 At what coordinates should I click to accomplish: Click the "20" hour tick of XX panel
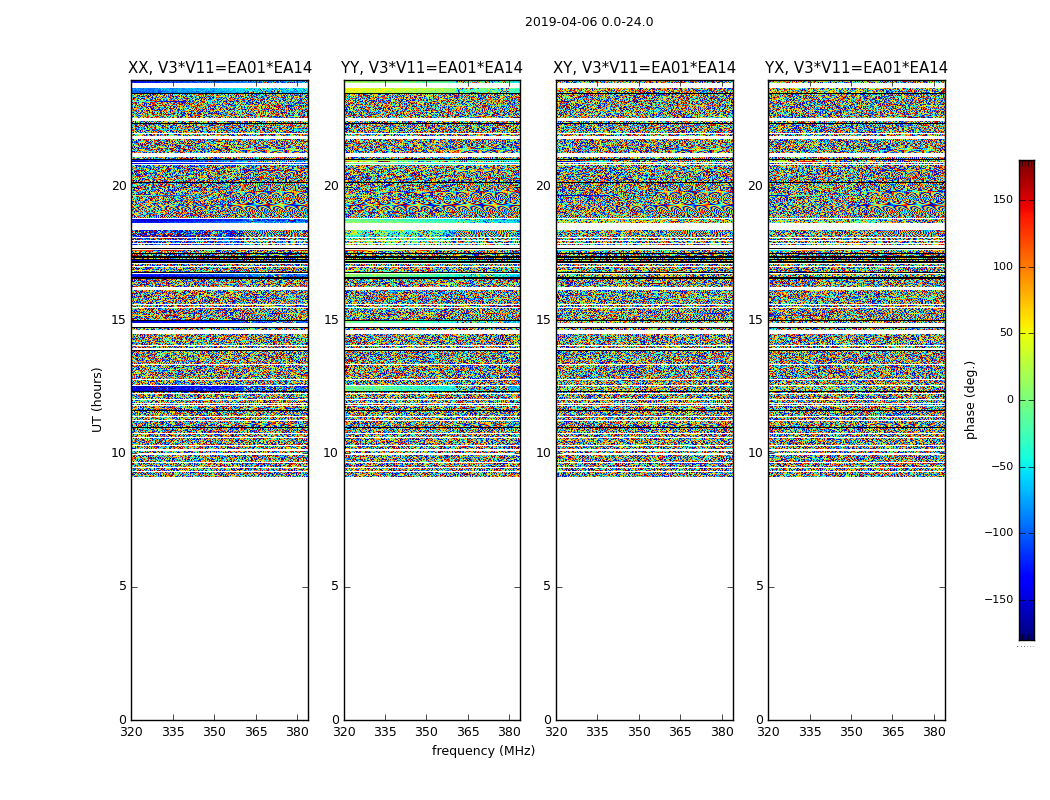click(x=119, y=186)
